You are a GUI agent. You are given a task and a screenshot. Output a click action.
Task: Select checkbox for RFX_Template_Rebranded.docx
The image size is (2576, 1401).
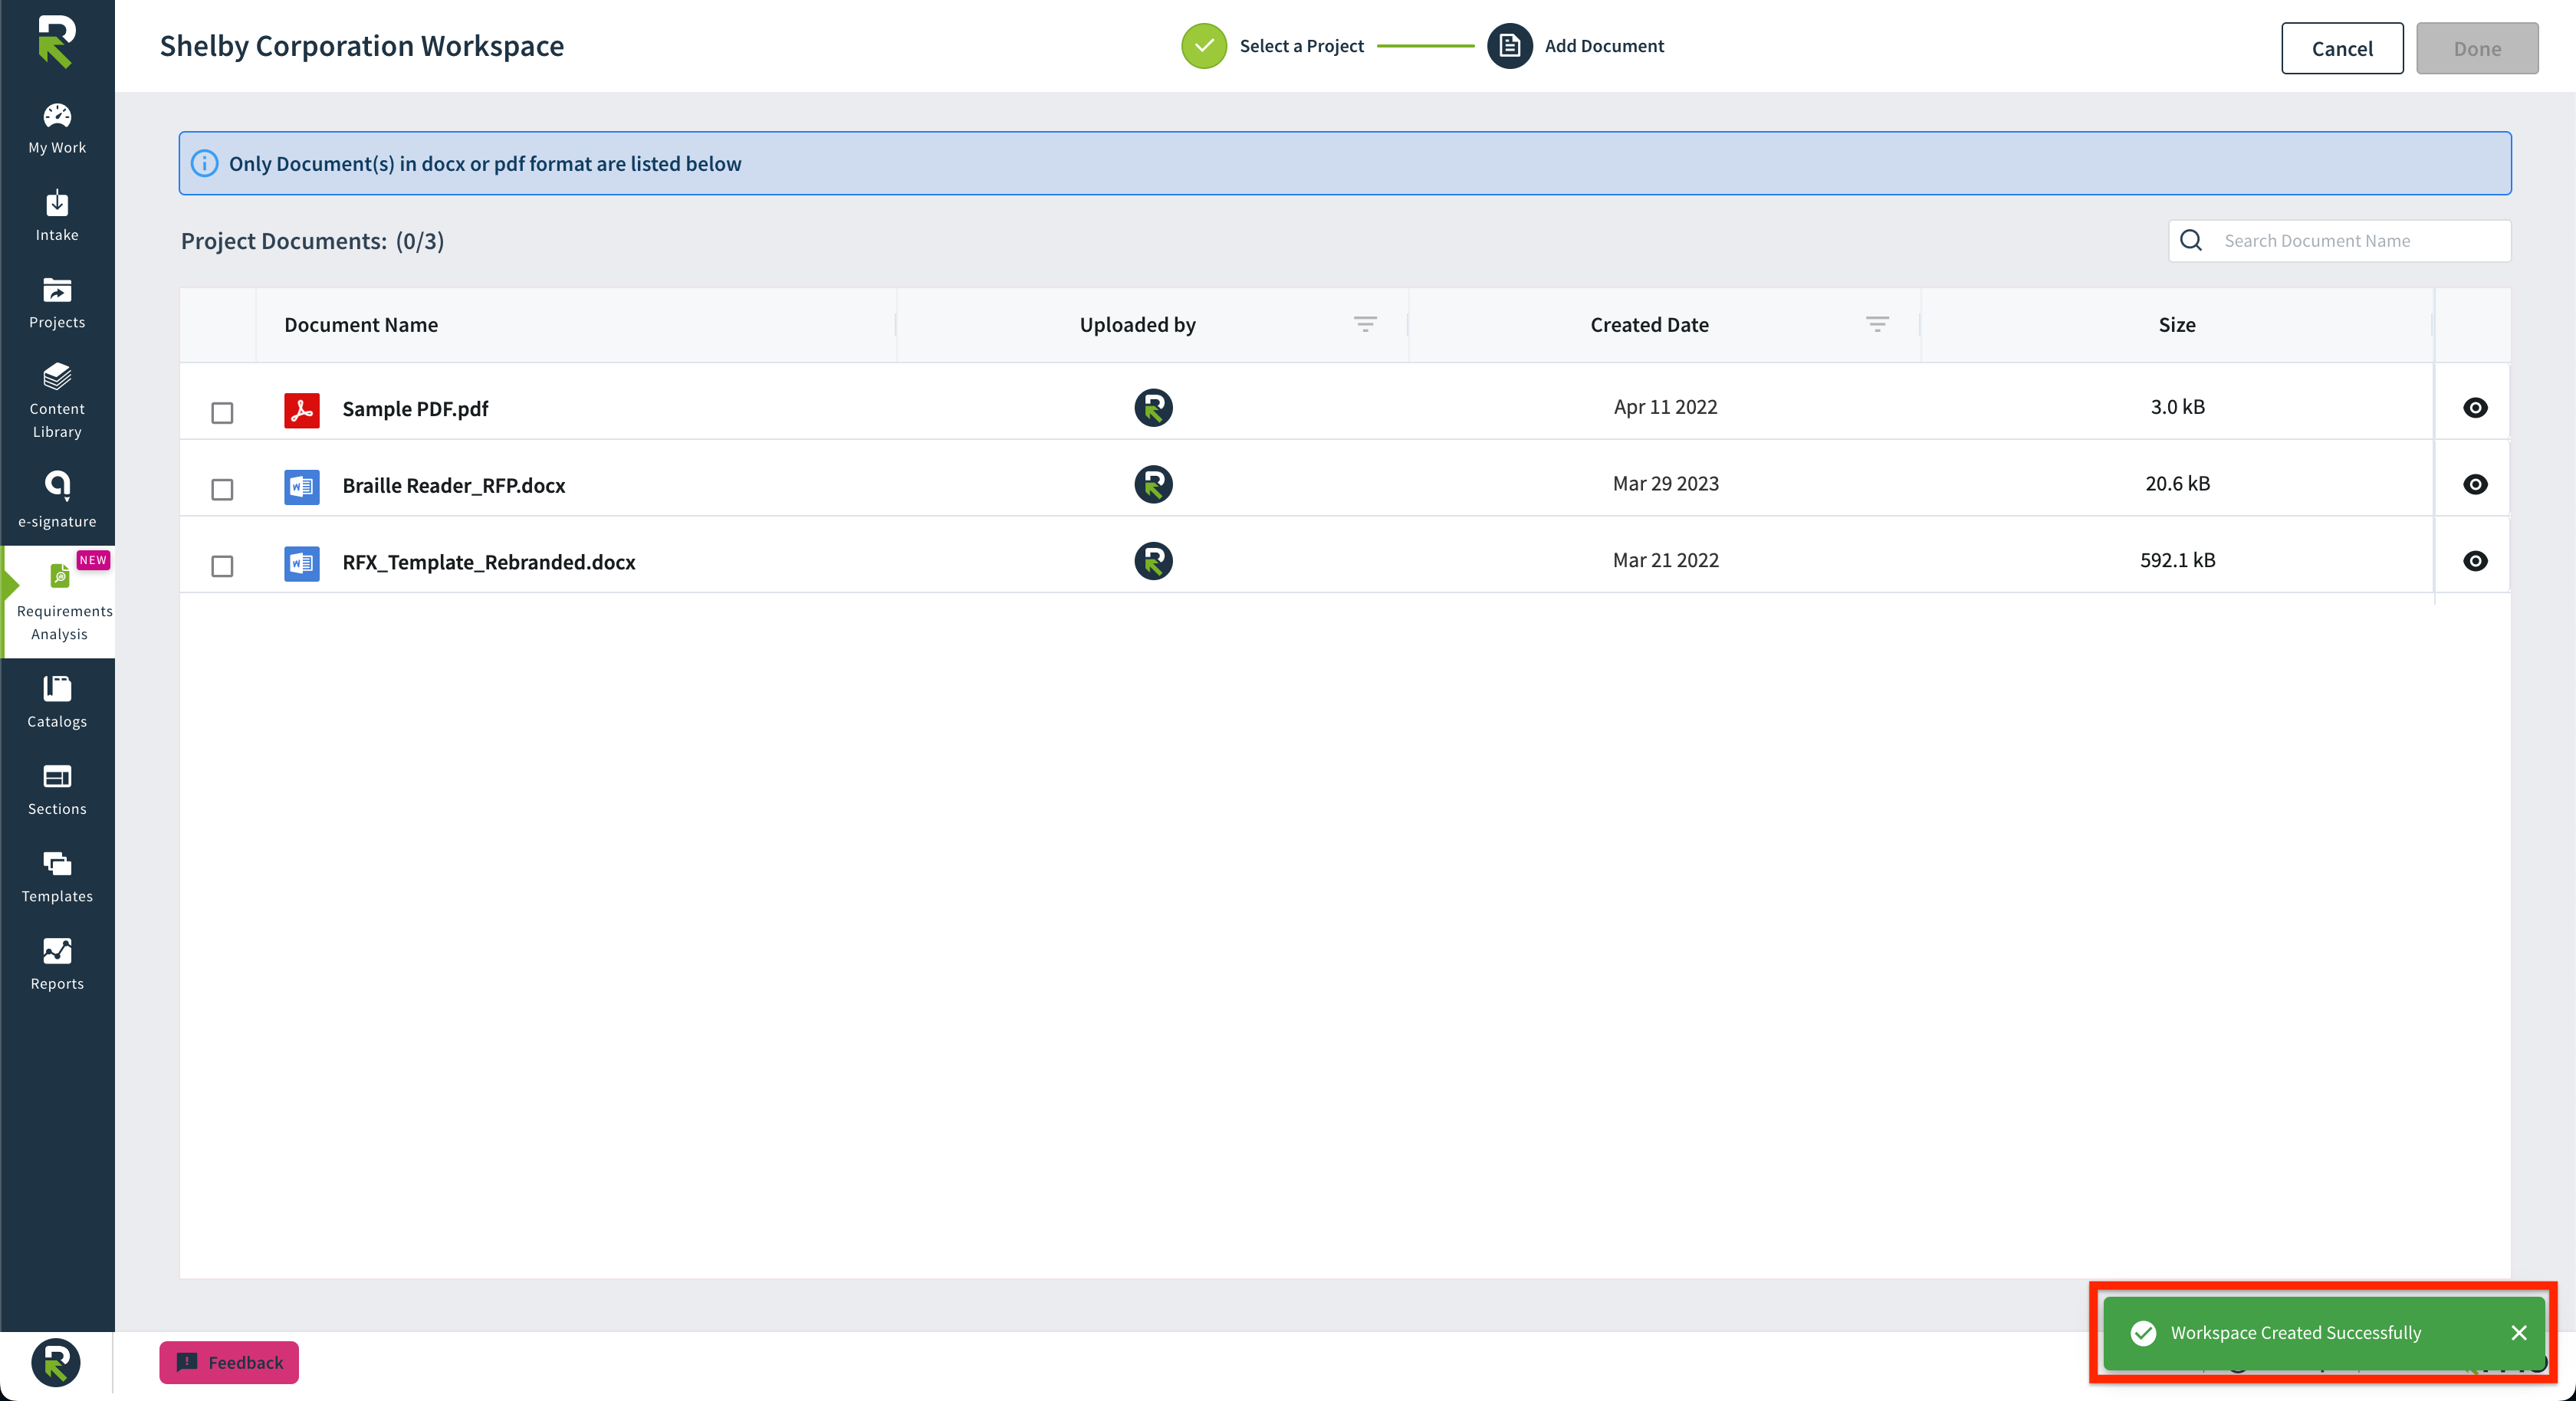[222, 566]
